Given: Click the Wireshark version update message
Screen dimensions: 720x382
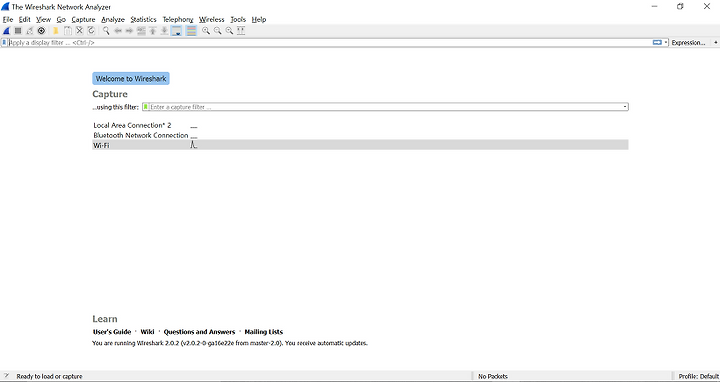Looking at the screenshot, I should [x=230, y=343].
